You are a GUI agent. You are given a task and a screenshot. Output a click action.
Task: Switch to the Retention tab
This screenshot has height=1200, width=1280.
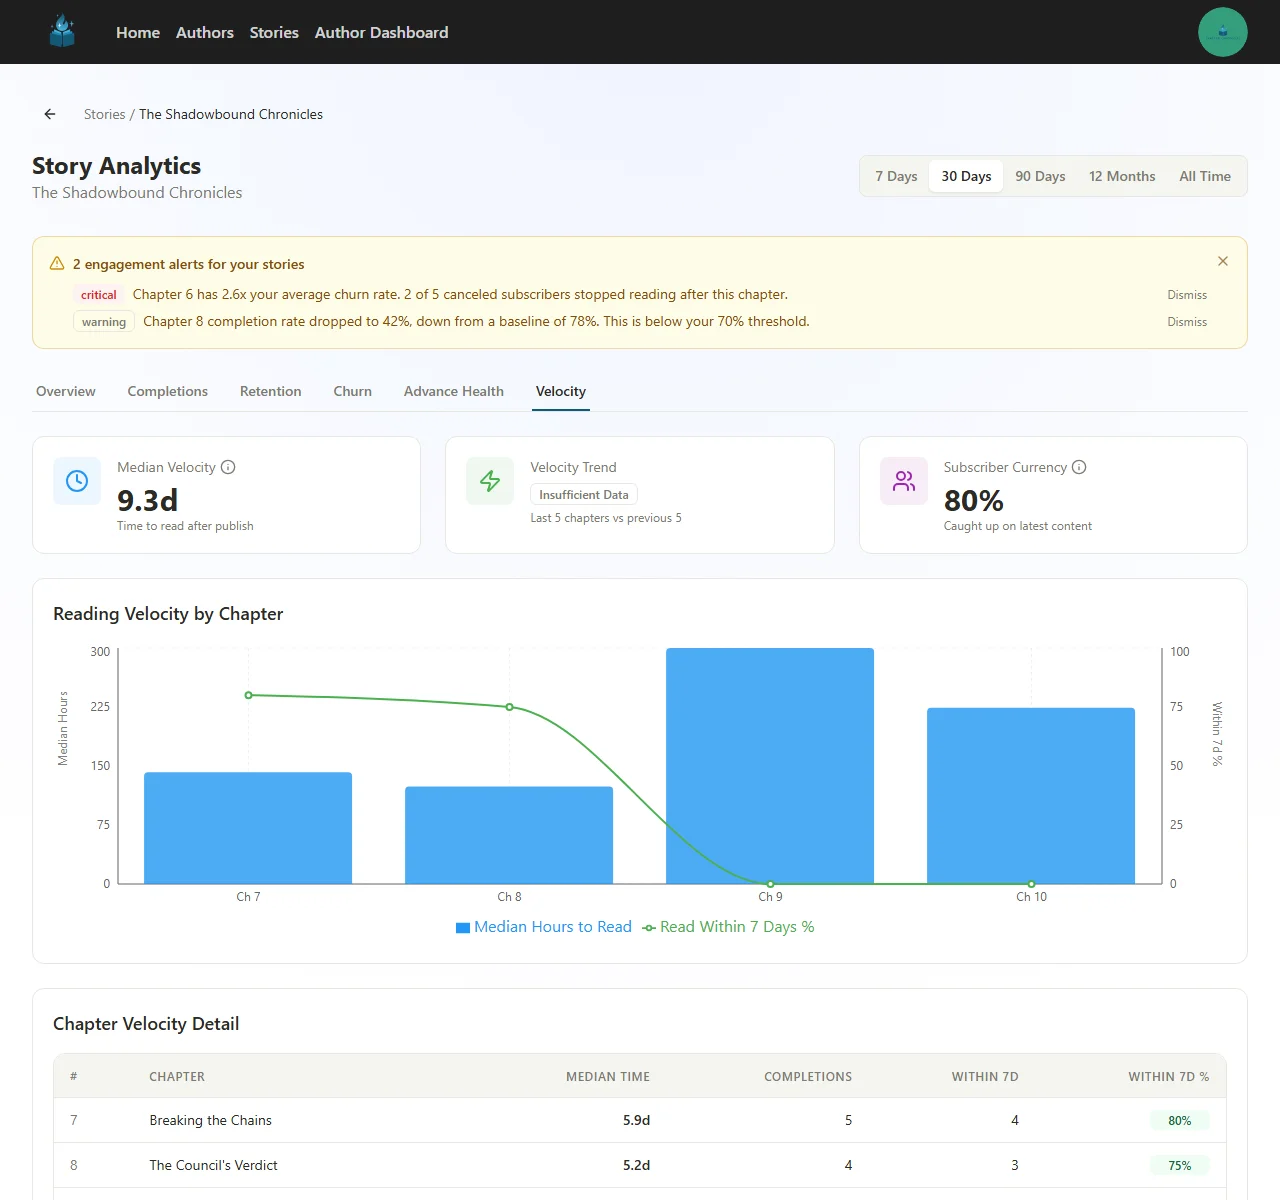(x=270, y=391)
